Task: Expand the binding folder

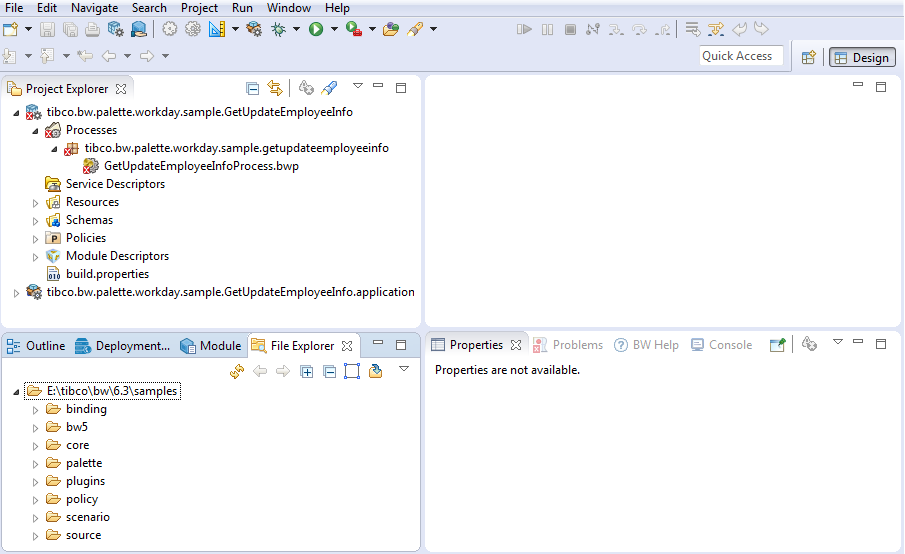Action: (35, 410)
